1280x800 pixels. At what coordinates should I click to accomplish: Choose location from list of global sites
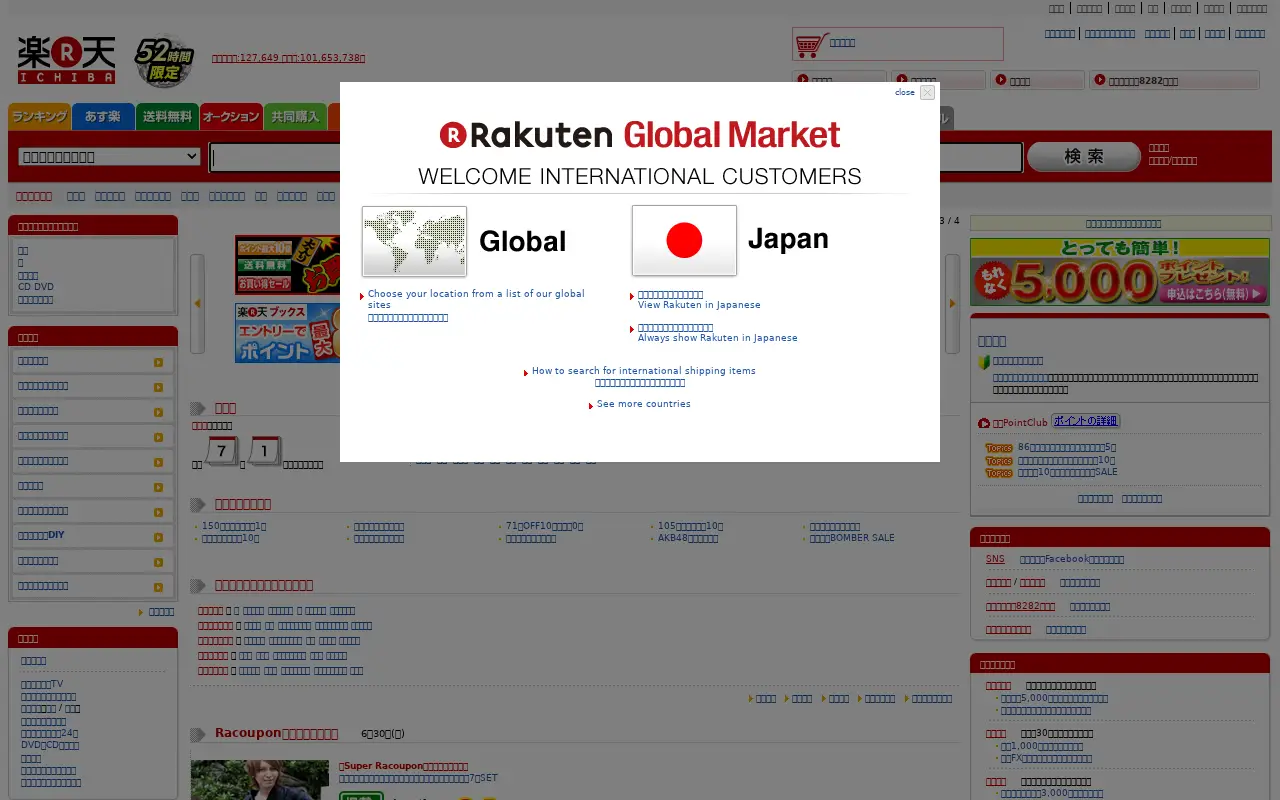pos(476,299)
